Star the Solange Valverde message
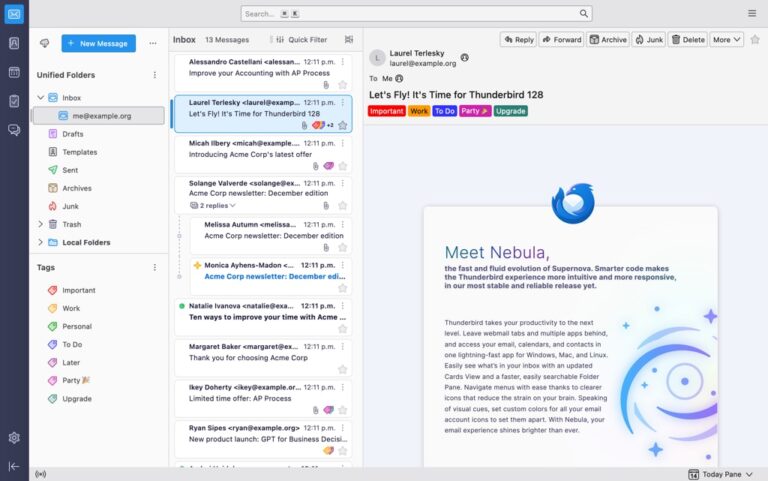This screenshot has width=768, height=481. coord(342,206)
